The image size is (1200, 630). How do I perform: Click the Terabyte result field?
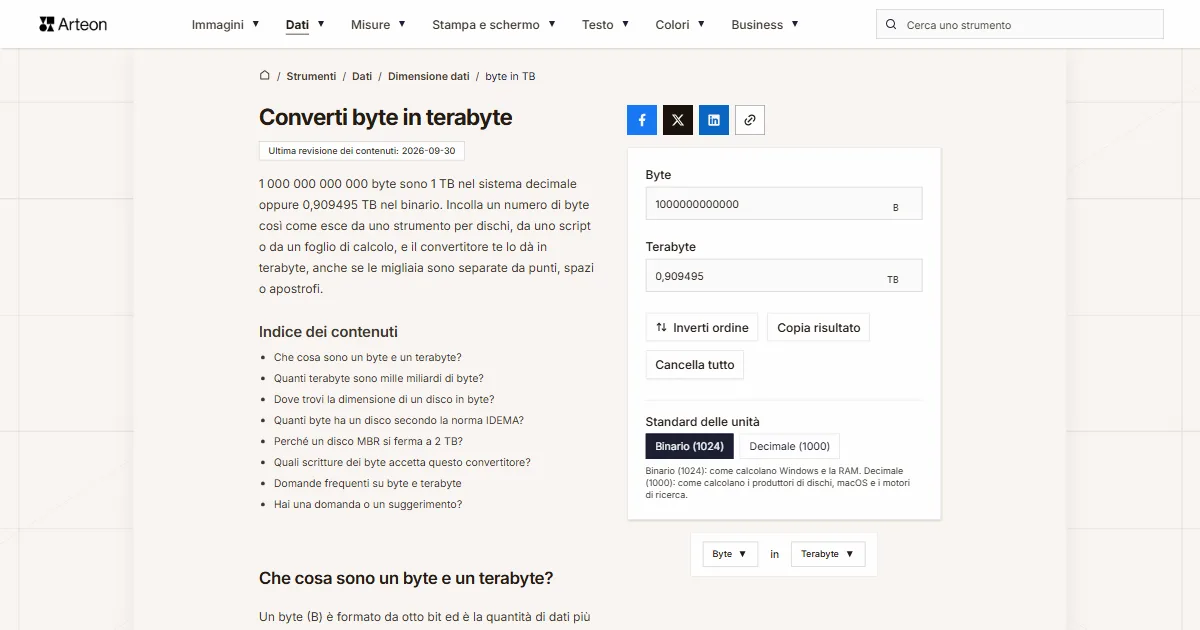[784, 276]
